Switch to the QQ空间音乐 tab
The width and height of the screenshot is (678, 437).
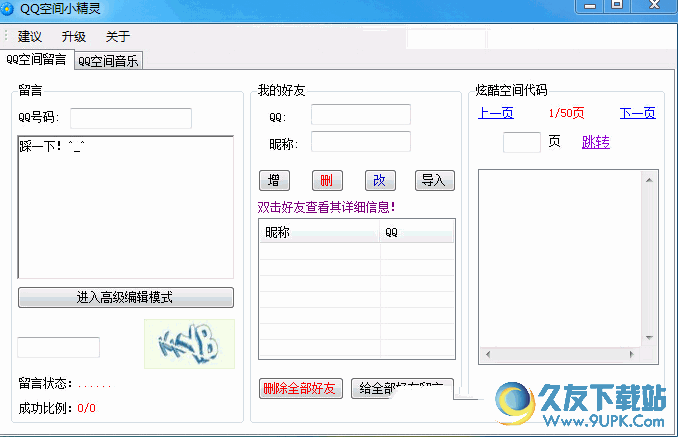point(108,61)
